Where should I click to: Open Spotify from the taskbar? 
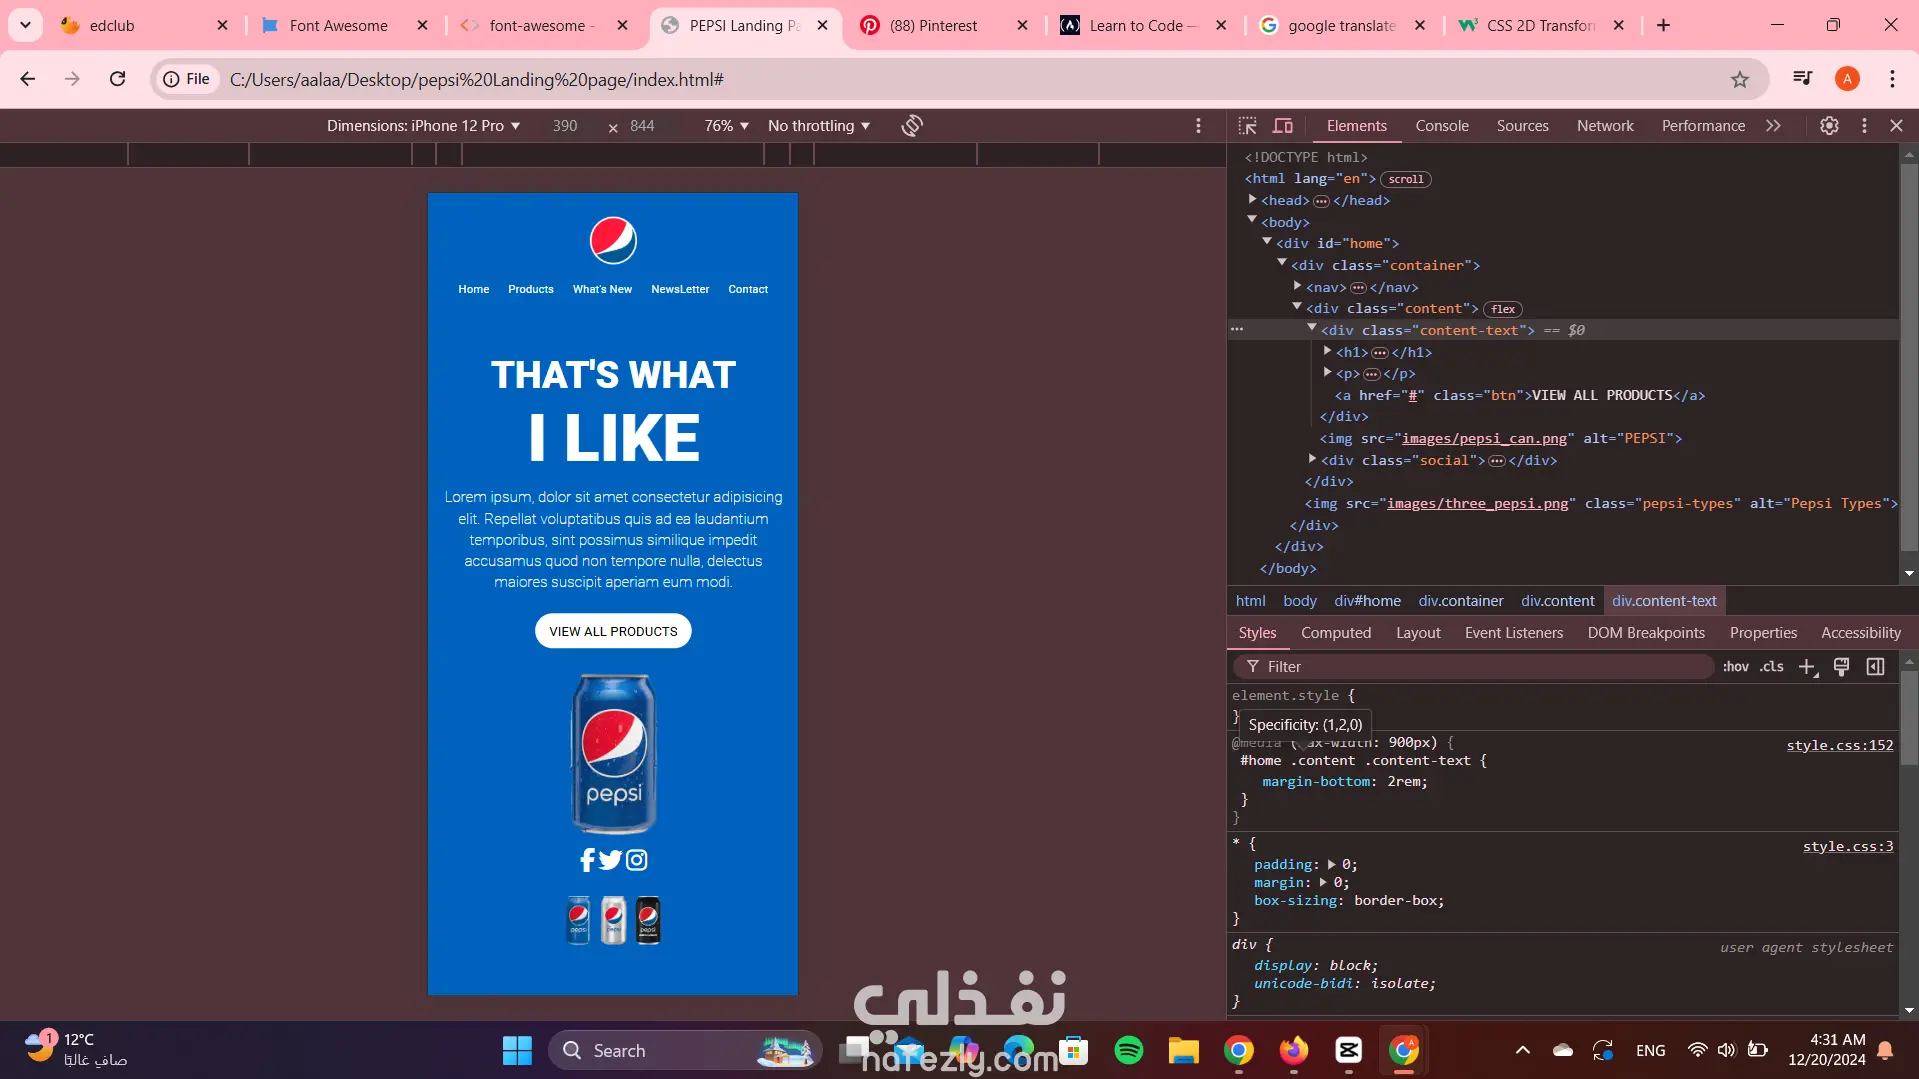tap(1129, 1050)
